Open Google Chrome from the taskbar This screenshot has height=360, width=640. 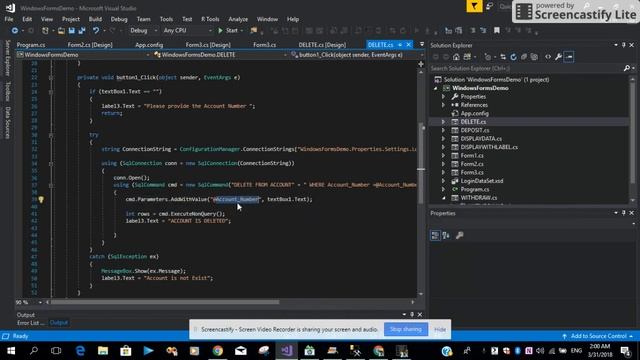coord(218,351)
